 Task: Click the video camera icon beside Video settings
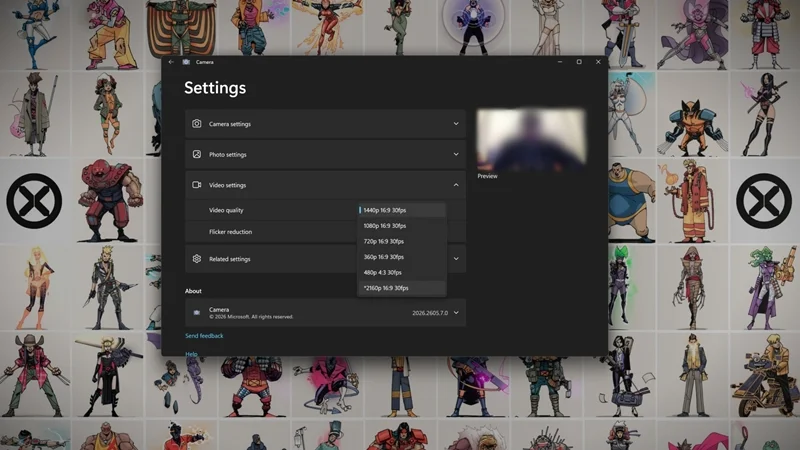196,185
